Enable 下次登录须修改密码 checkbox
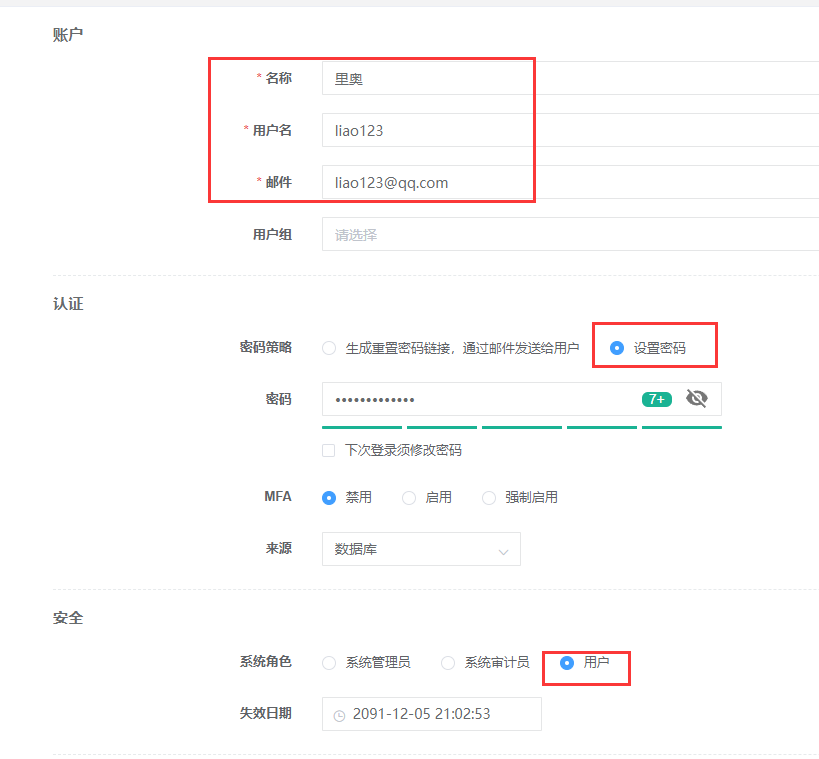Image resolution: width=819 pixels, height=759 pixels. [x=328, y=450]
